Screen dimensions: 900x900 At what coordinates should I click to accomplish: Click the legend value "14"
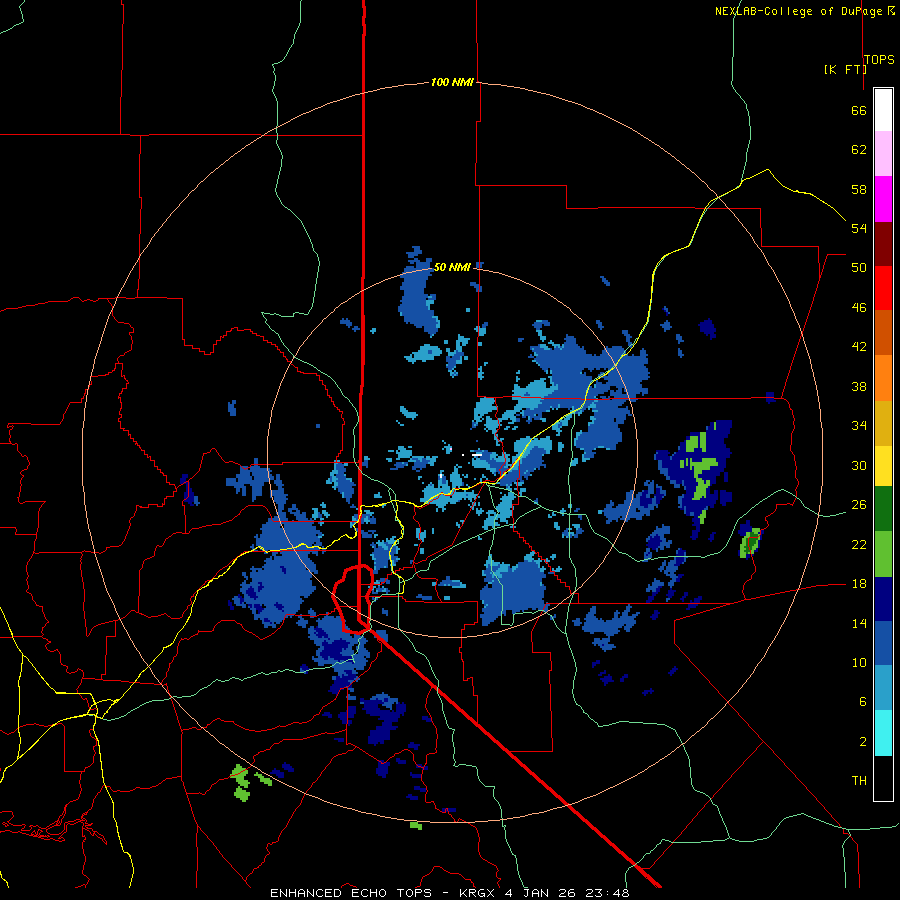(x=859, y=623)
